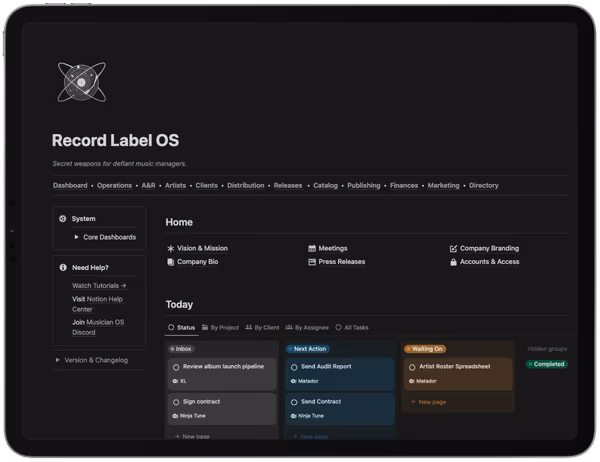Open the Directory navigation link

[484, 186]
